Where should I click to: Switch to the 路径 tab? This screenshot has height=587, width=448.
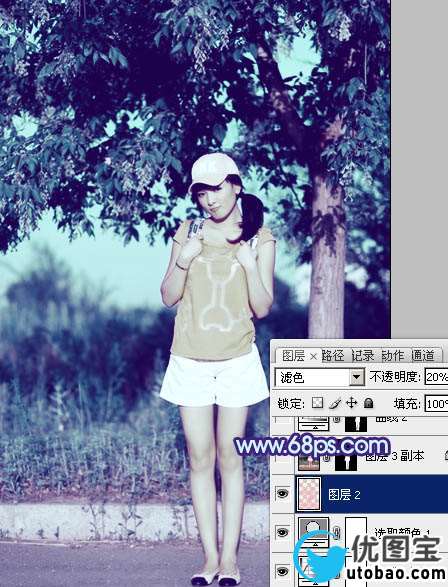[332, 355]
